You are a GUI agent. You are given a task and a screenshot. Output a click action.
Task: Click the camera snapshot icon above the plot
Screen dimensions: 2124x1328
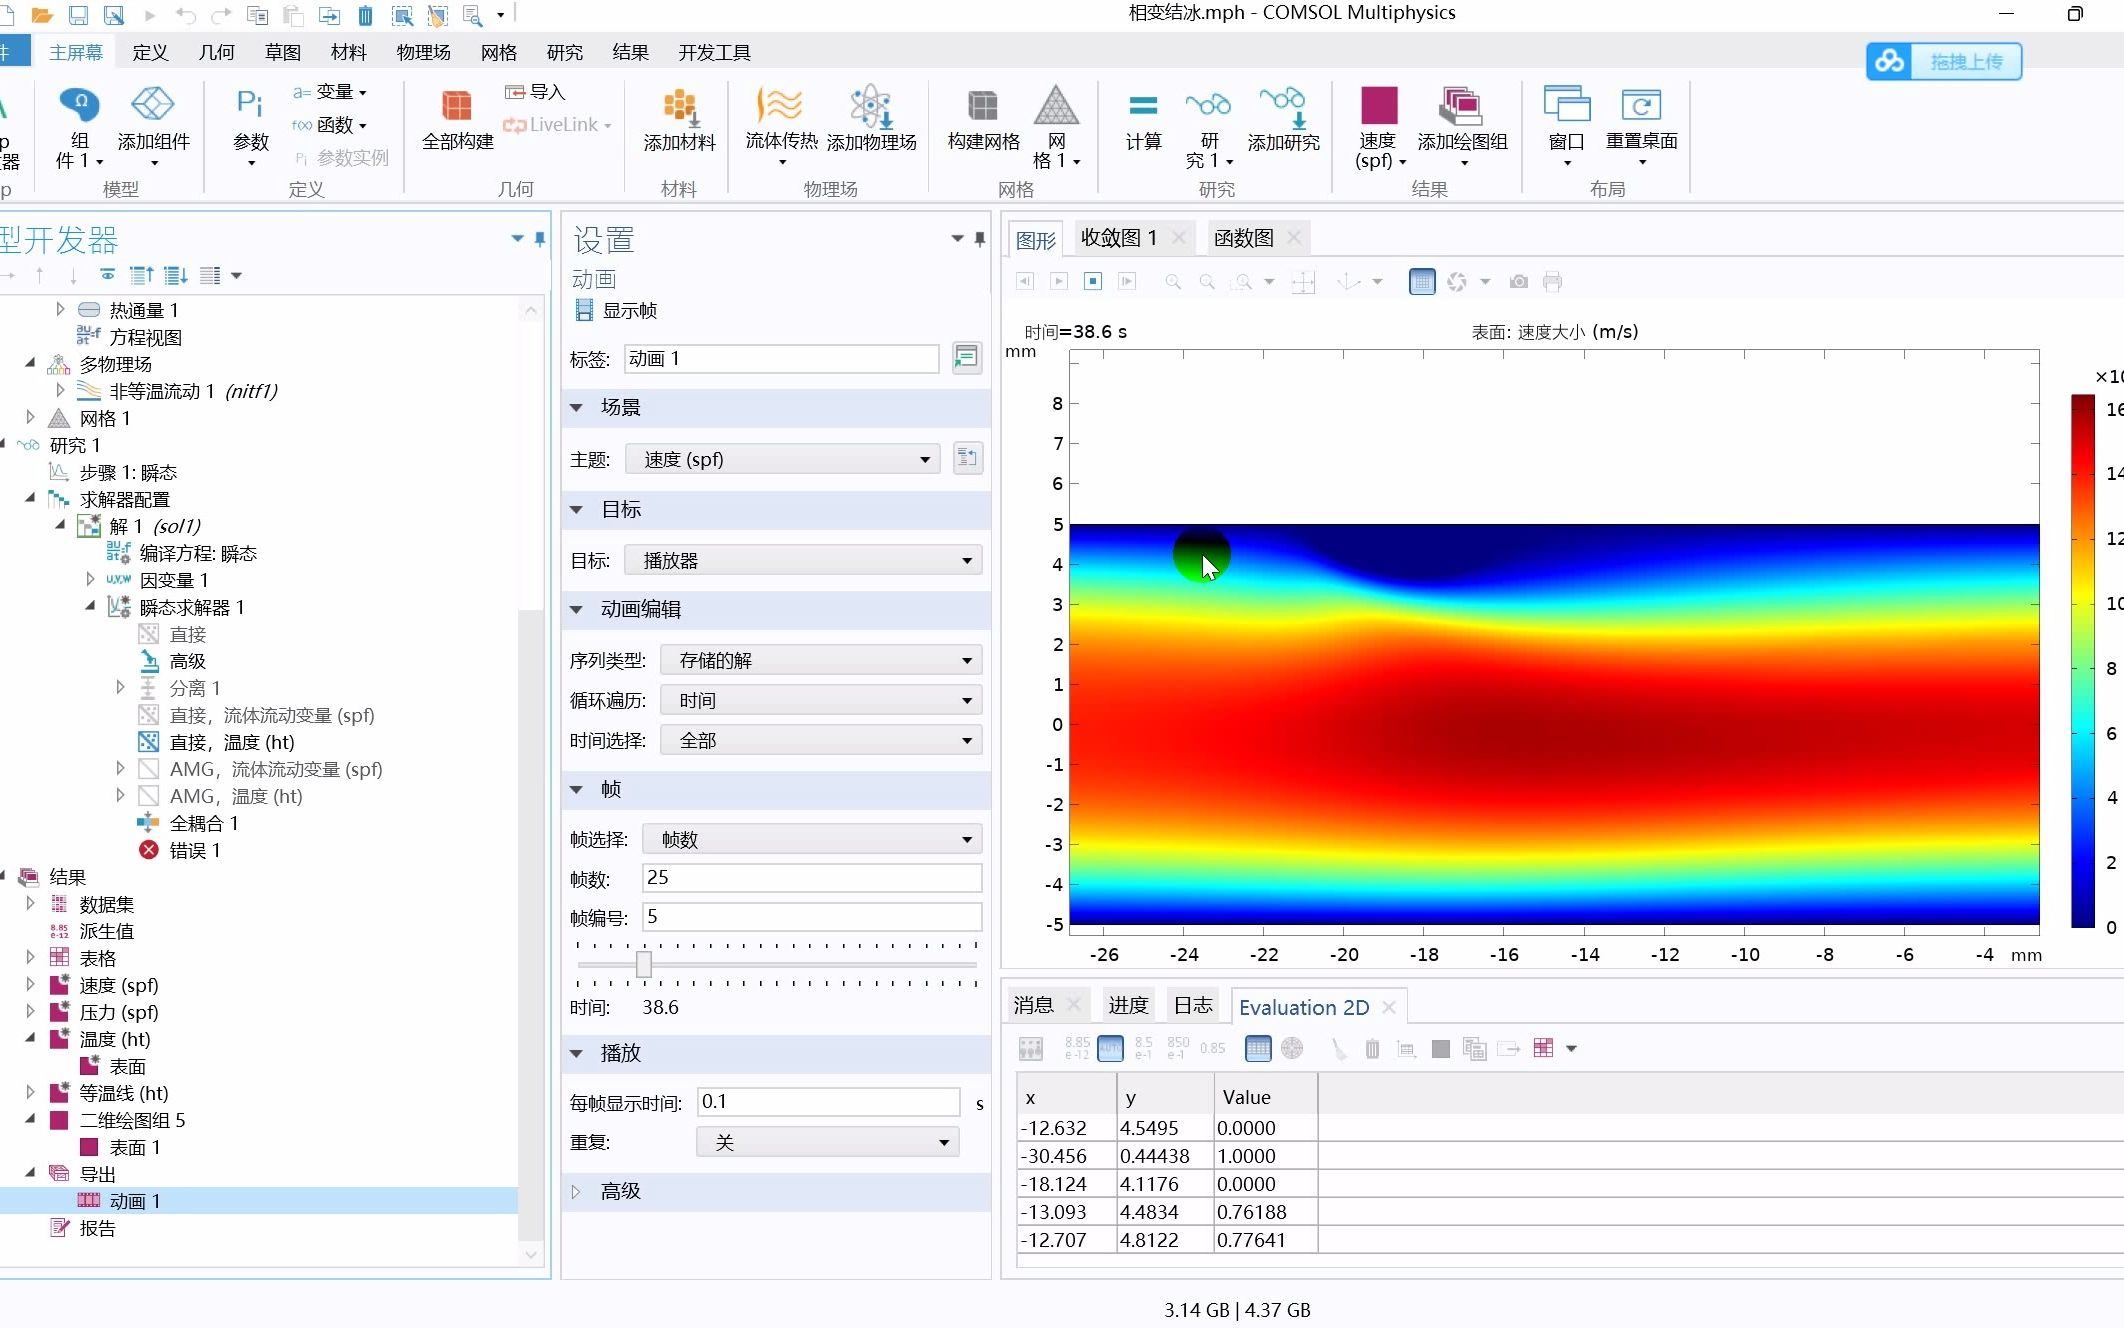pos(1517,282)
